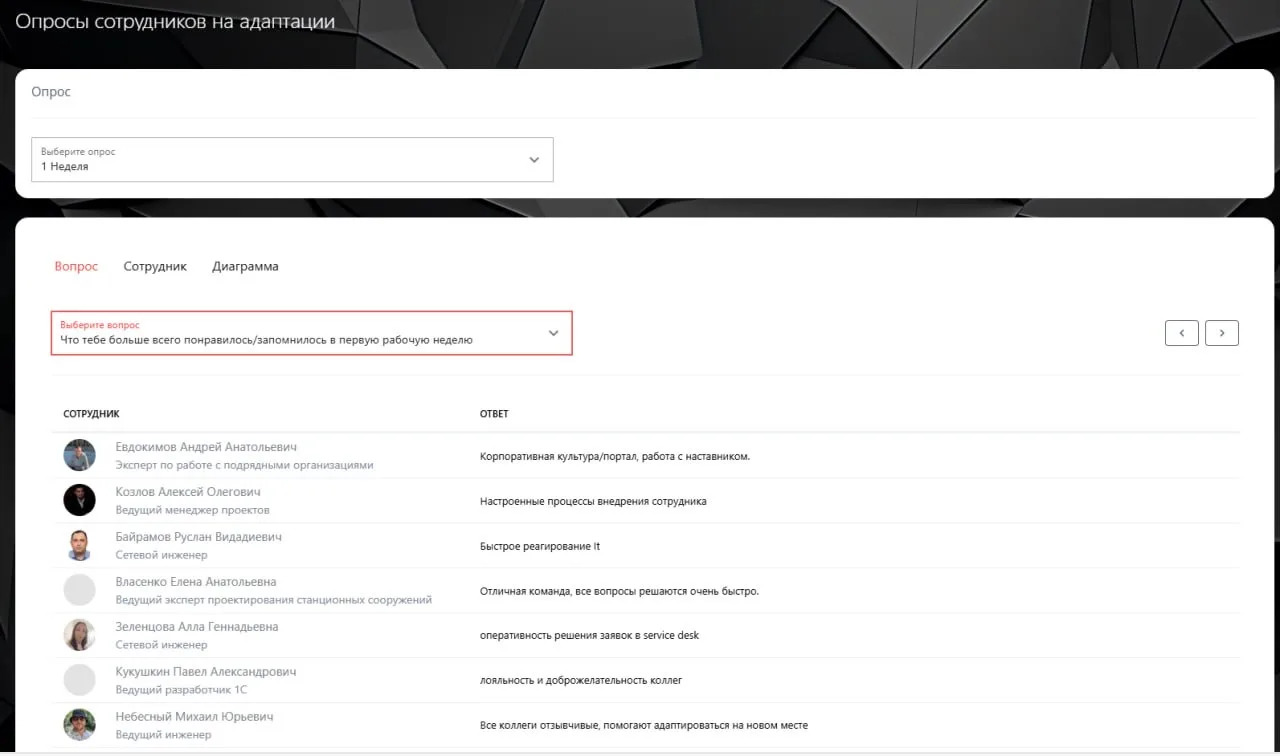Click the СОТРУДНИК column header
Screen dimensions: 1280x756
click(91, 414)
